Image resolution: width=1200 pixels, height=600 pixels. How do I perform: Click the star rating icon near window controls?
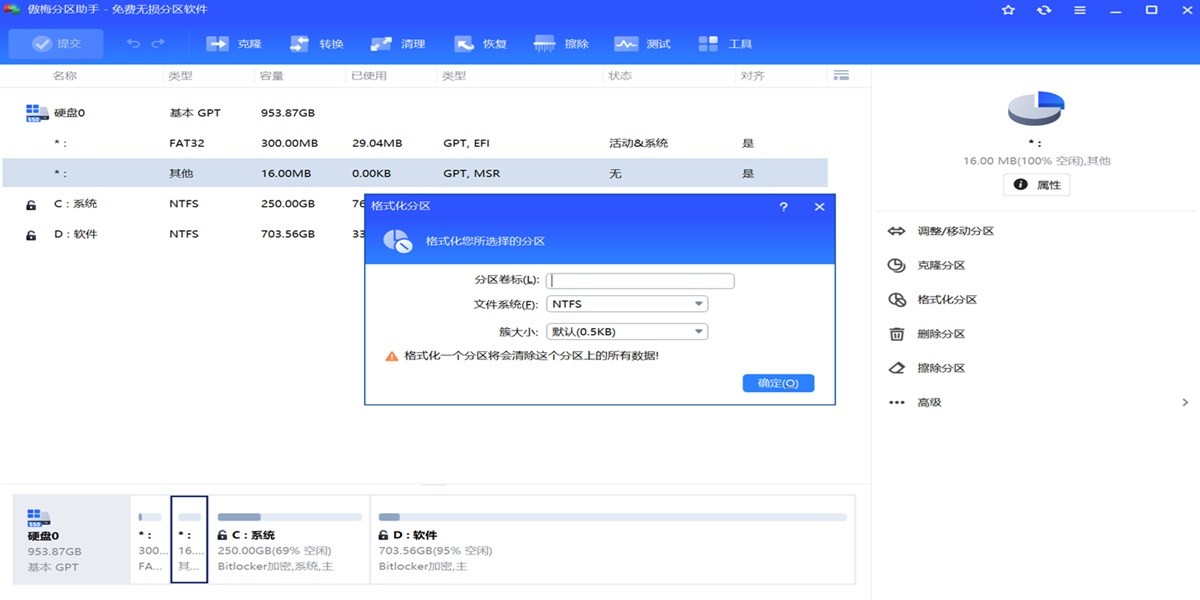tap(1007, 11)
